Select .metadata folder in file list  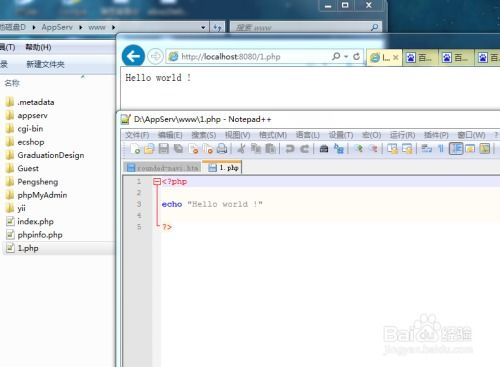point(30,102)
